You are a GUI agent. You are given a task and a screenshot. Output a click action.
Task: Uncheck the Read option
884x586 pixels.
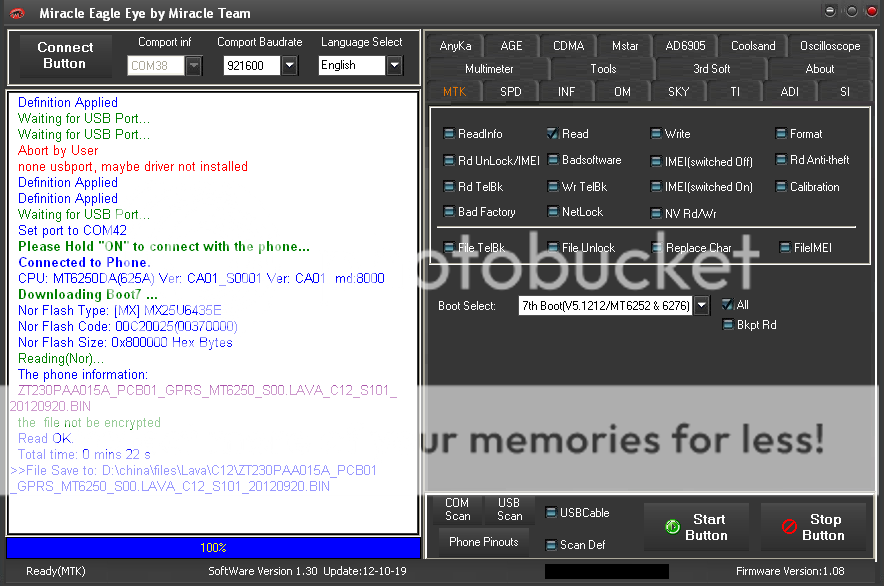point(552,134)
